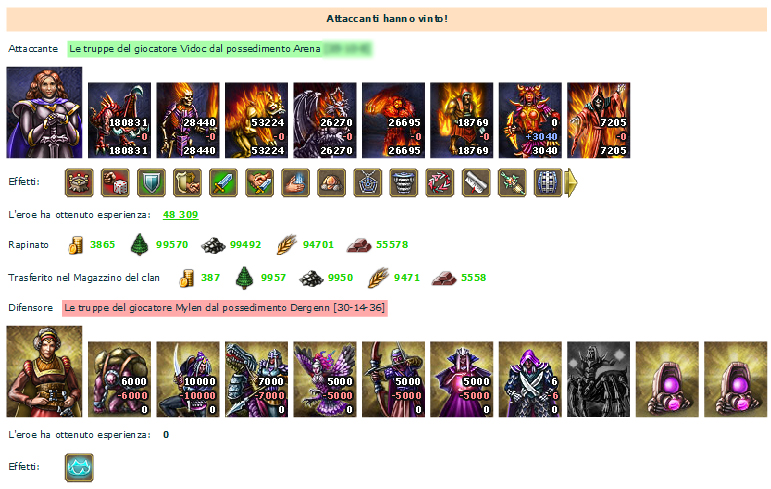The height and width of the screenshot is (489, 771).
Task: Click the attacker unit with +3040 reinforcement
Action: pyautogui.click(x=530, y=121)
